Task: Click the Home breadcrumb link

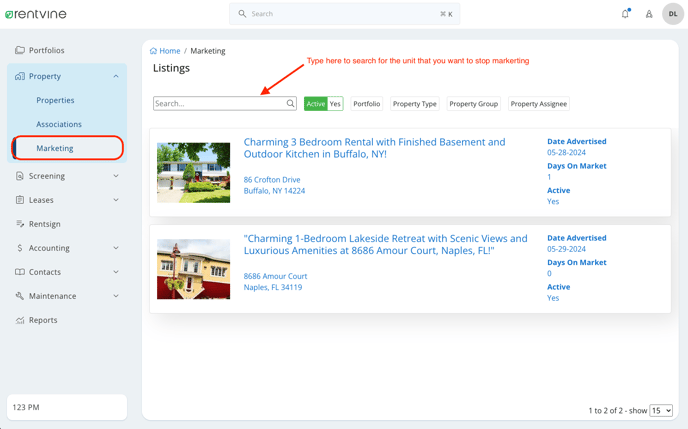Action: 169,51
